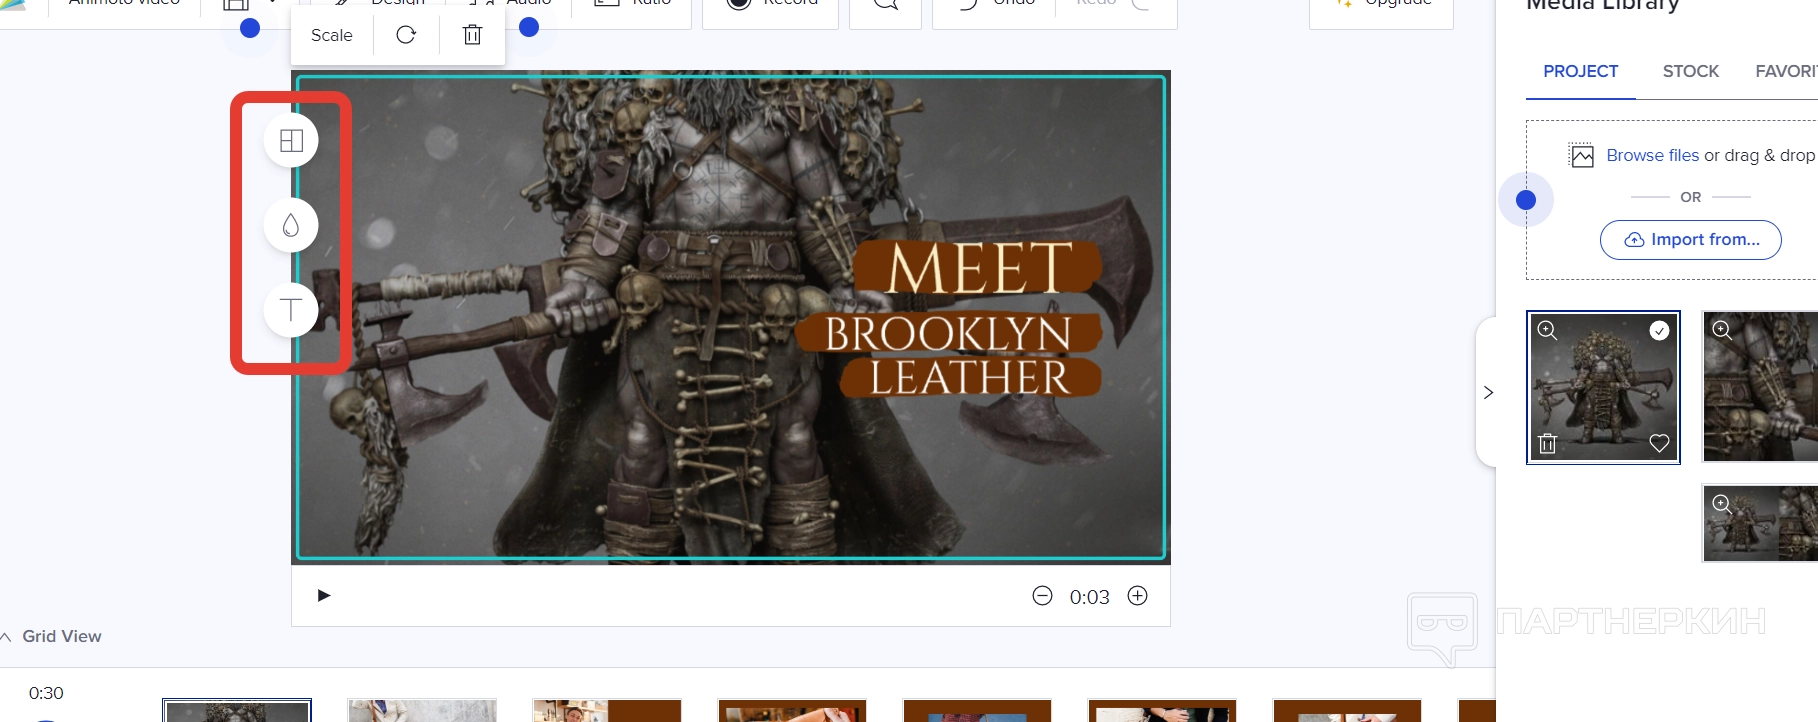
Task: Increase block duration with the plus icon
Action: pos(1138,596)
